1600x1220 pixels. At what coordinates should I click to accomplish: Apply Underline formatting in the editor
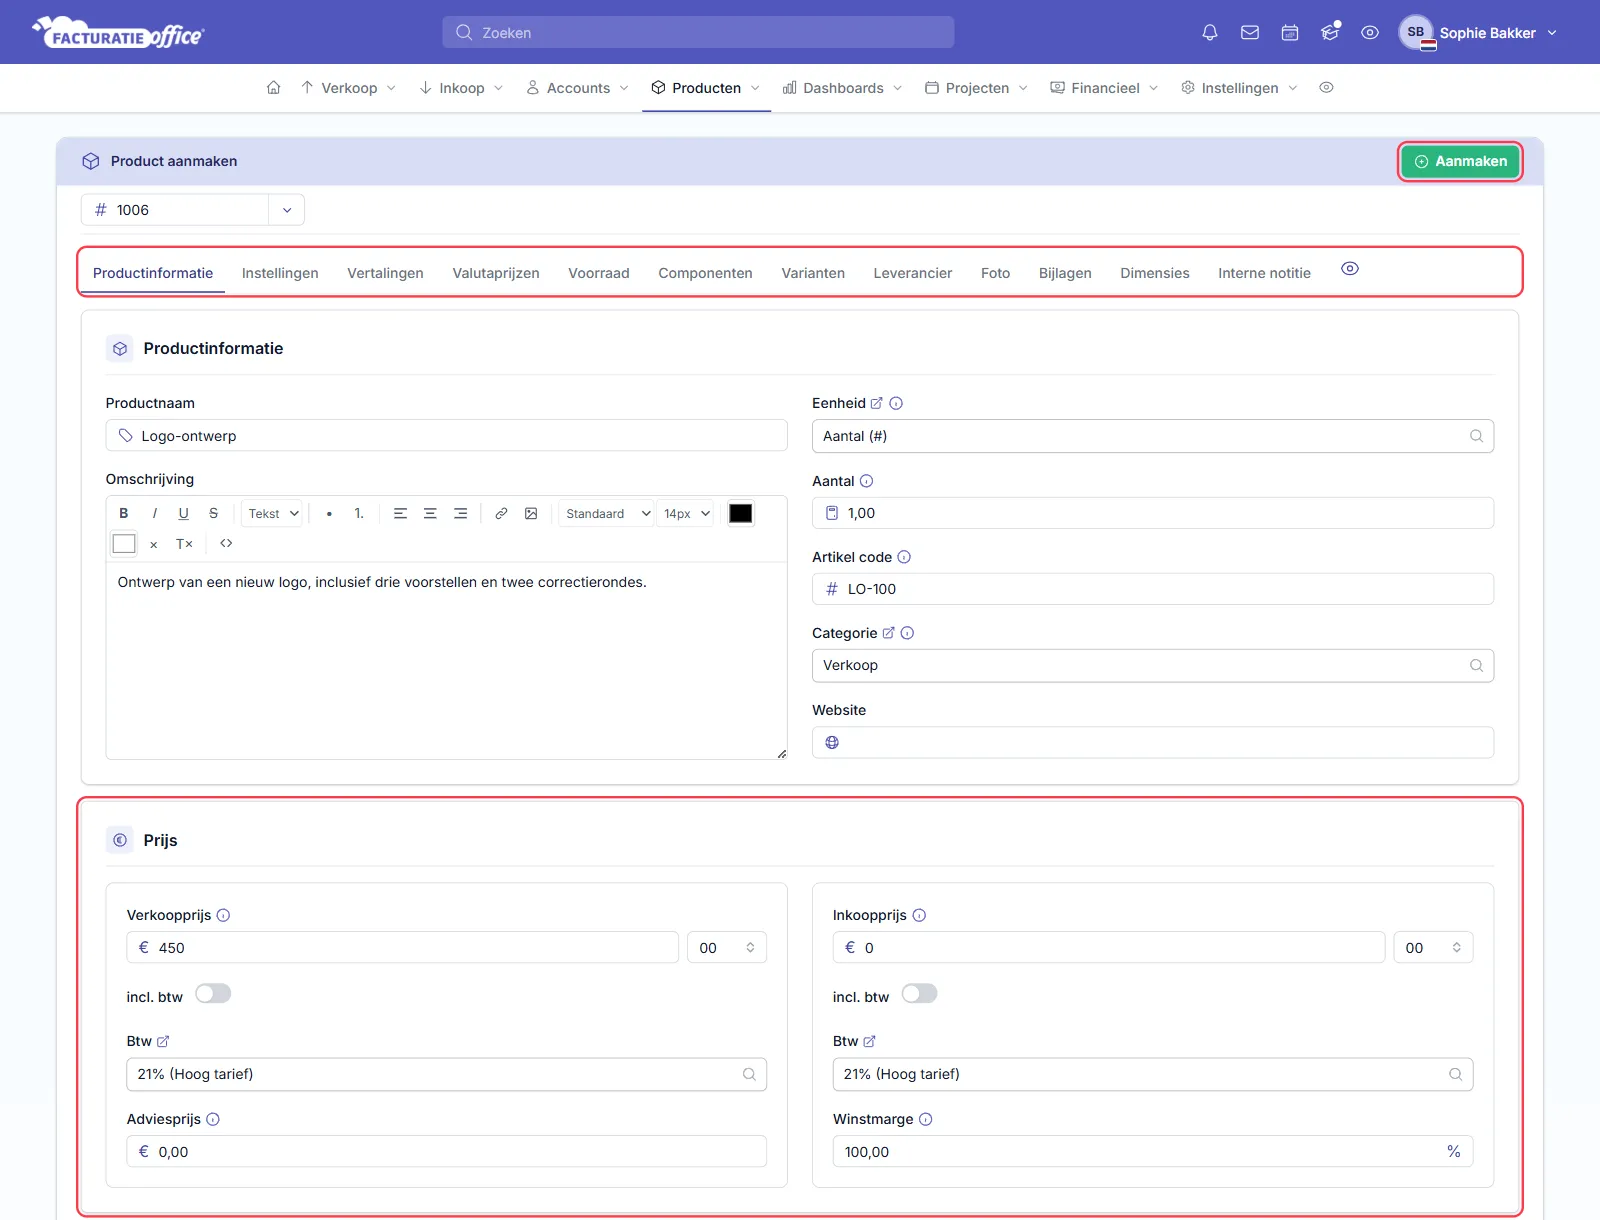(183, 513)
